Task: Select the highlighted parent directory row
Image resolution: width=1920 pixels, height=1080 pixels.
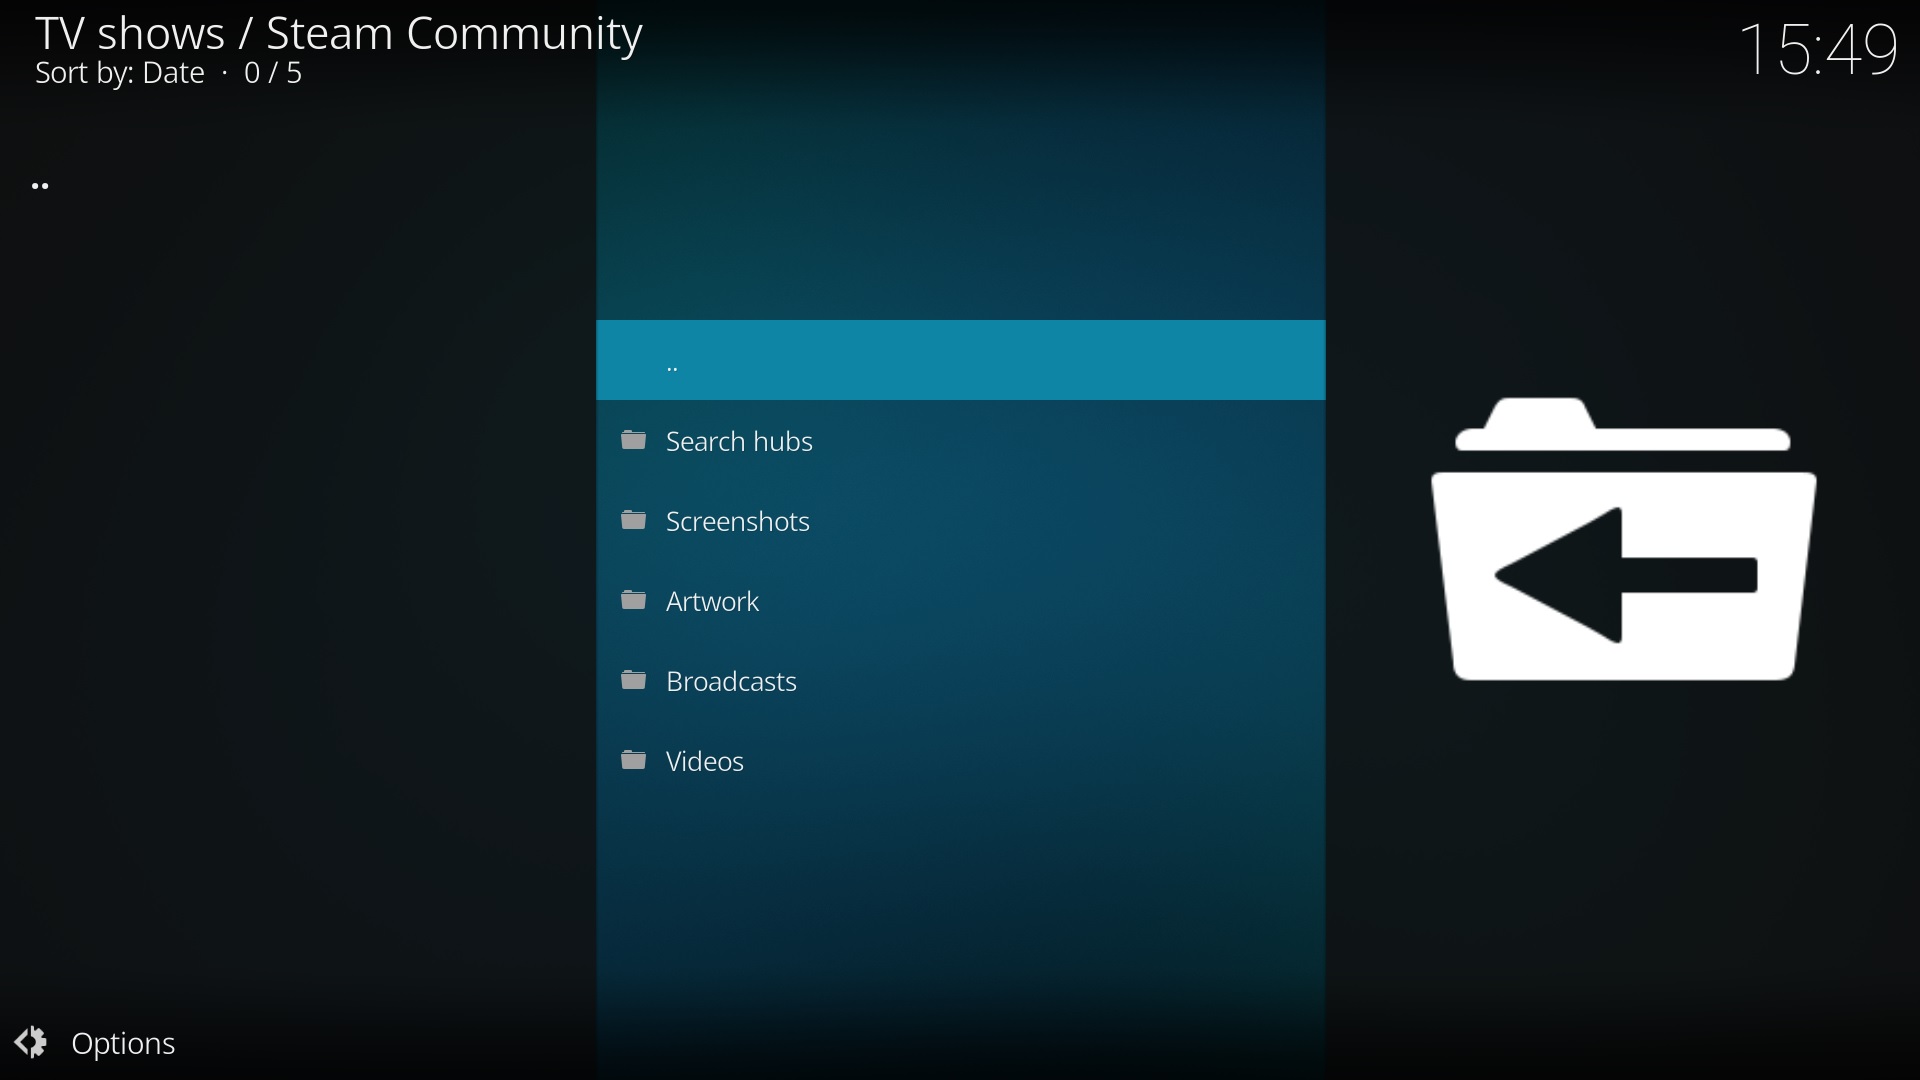Action: (x=960, y=361)
